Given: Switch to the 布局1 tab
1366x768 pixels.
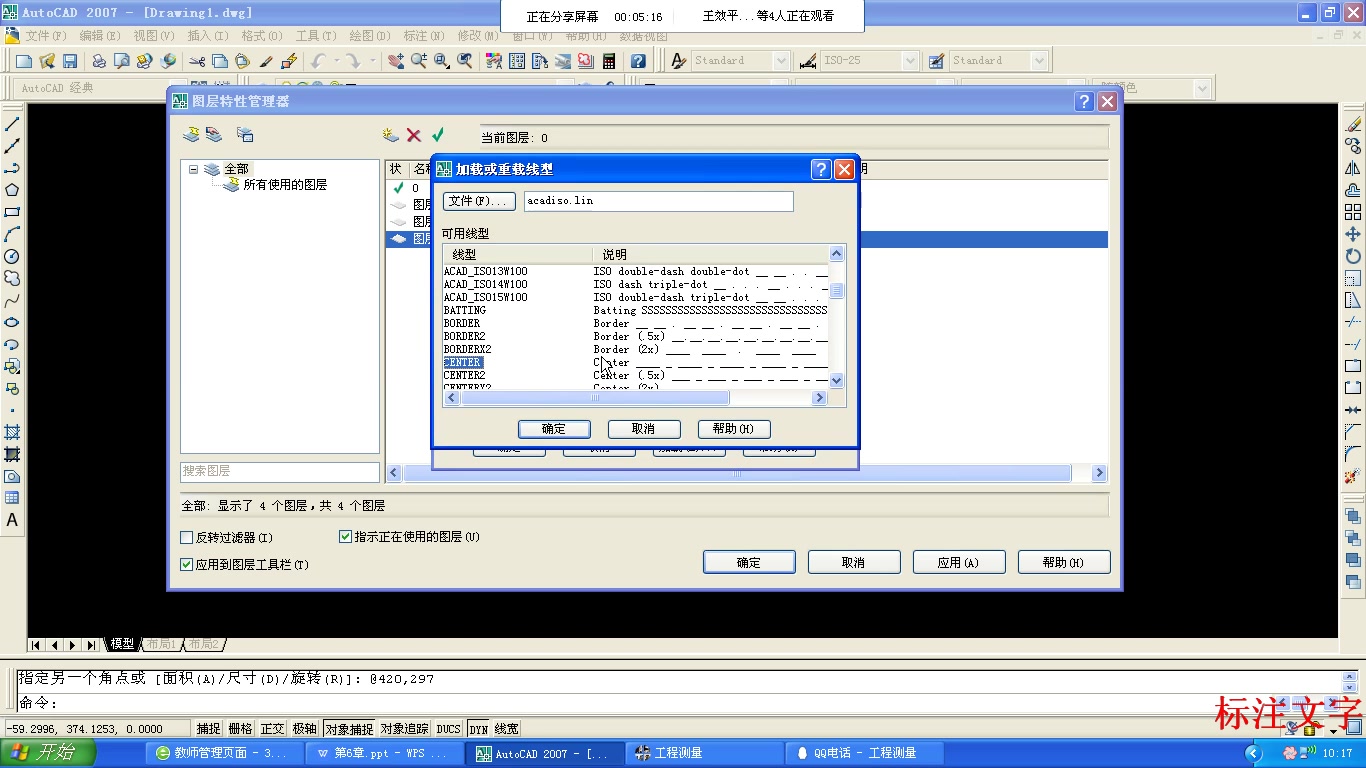Looking at the screenshot, I should point(160,644).
